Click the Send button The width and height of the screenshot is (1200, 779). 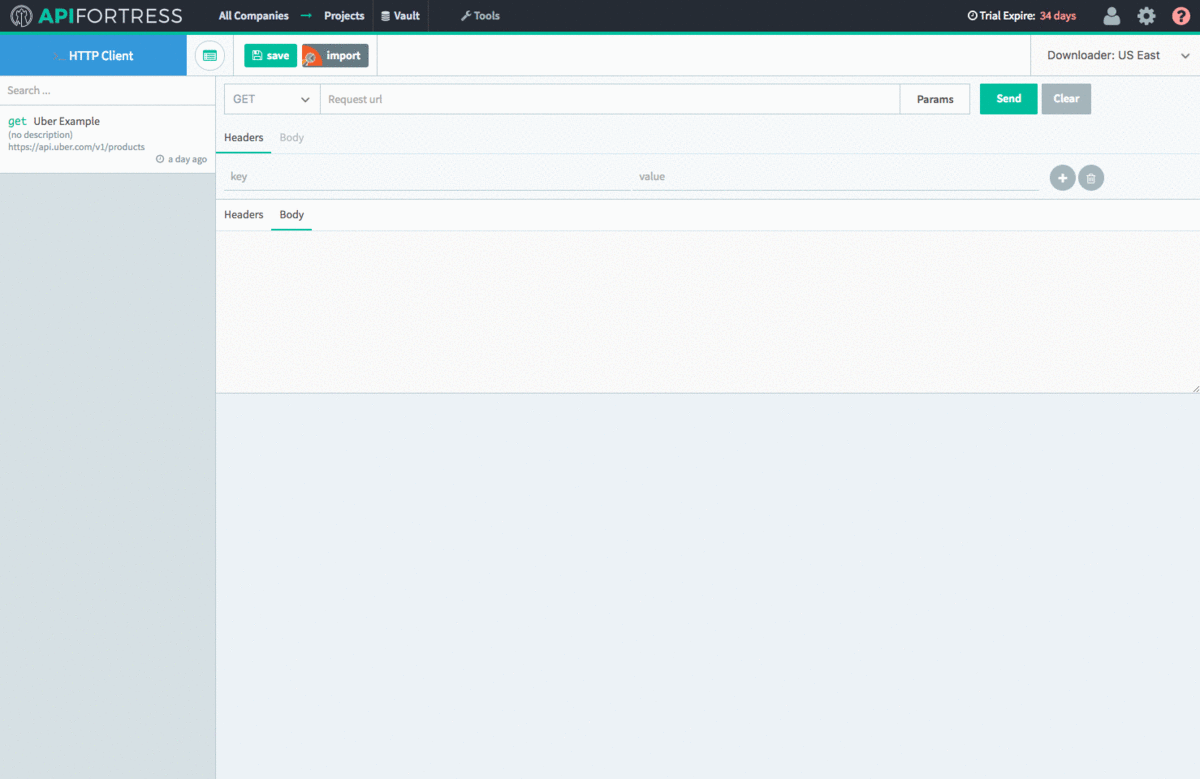pos(1008,99)
